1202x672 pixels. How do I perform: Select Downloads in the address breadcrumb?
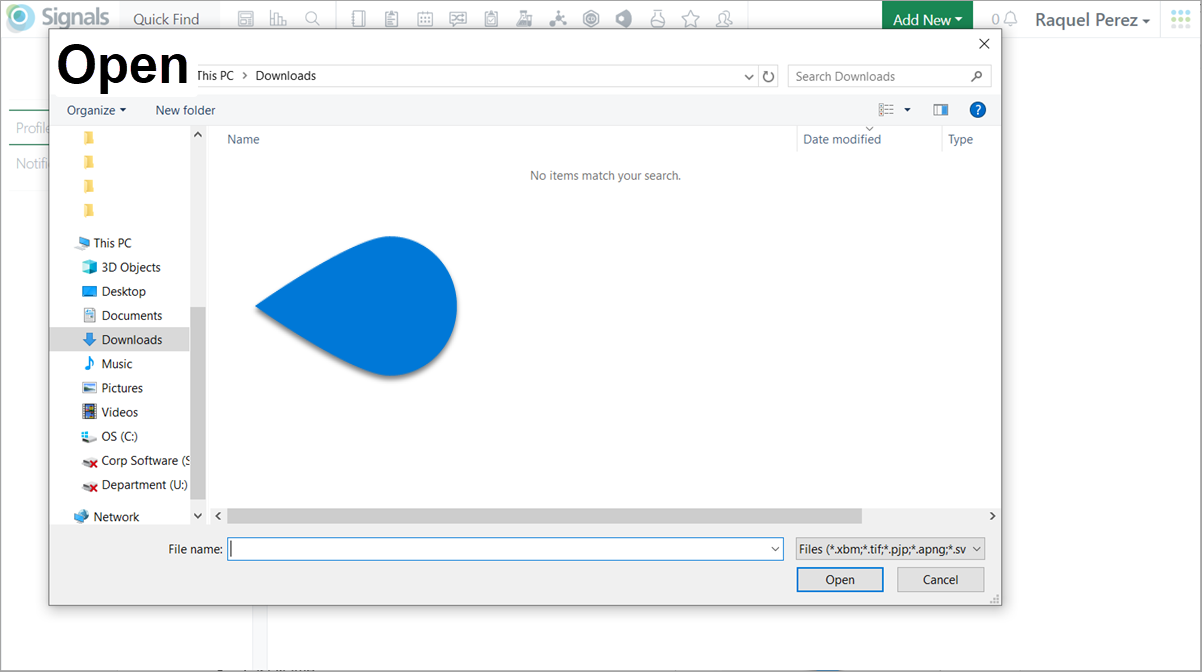286,76
